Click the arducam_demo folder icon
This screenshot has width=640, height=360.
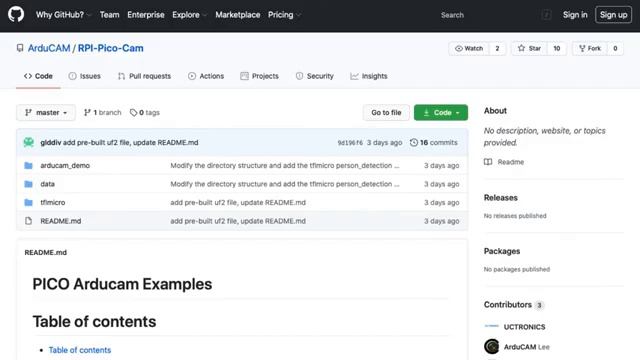28,165
